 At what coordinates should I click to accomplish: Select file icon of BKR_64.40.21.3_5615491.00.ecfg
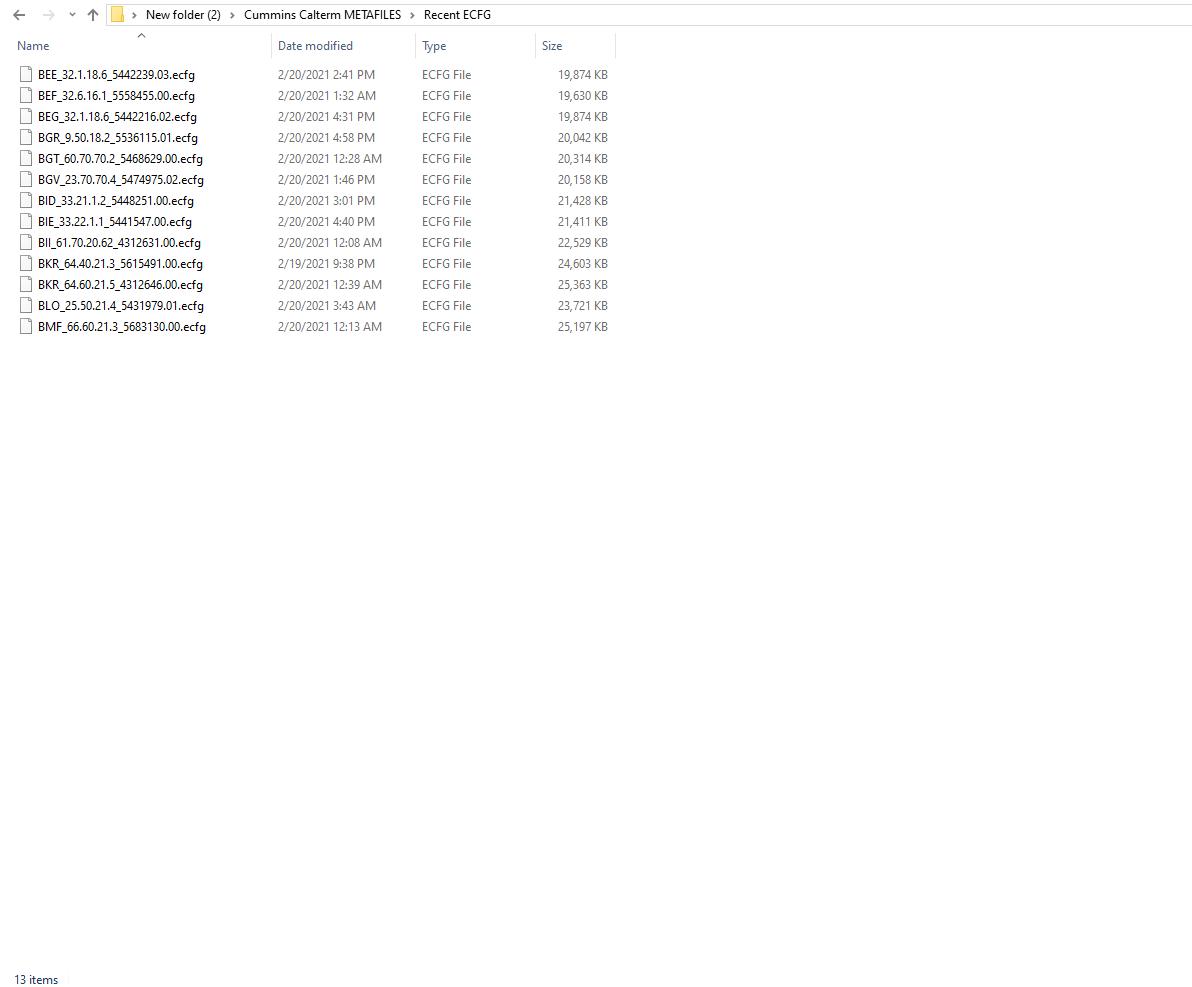[x=26, y=264]
